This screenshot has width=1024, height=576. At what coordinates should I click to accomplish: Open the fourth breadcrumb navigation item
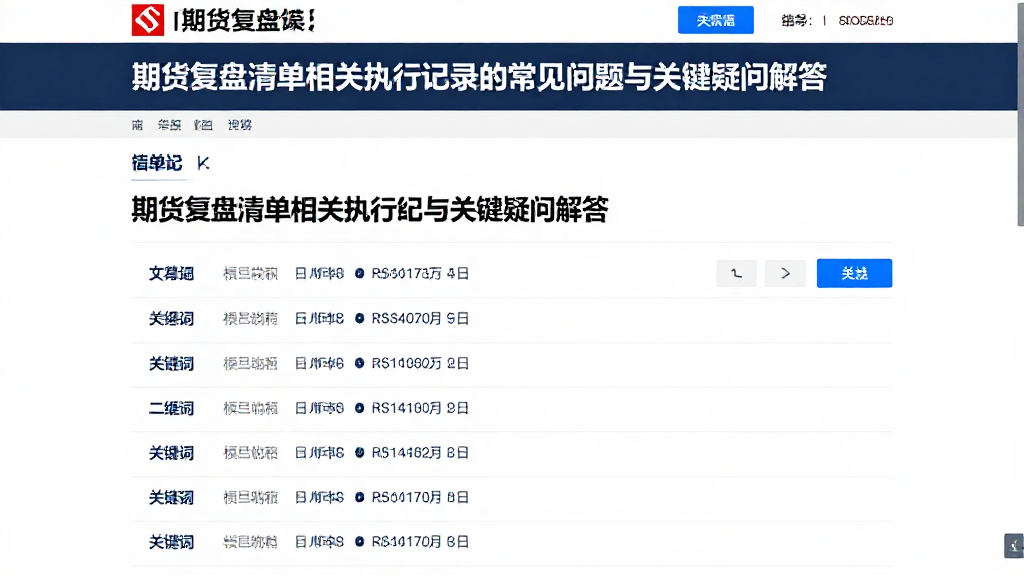click(240, 125)
